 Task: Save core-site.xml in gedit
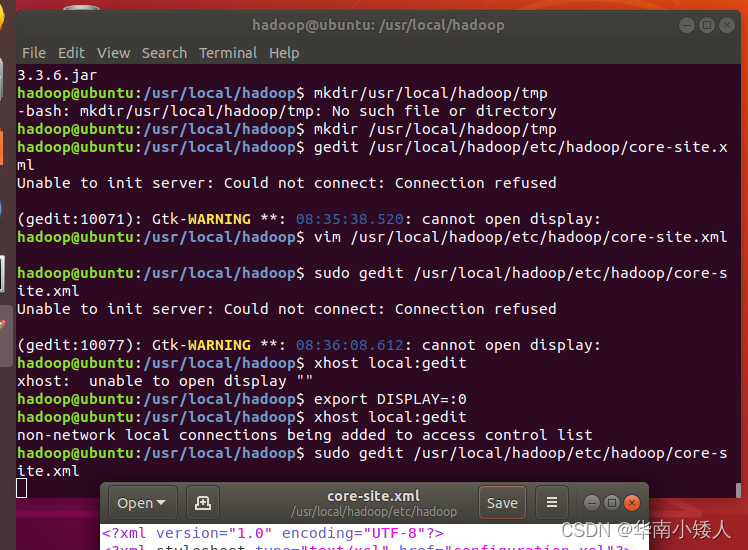click(x=502, y=503)
